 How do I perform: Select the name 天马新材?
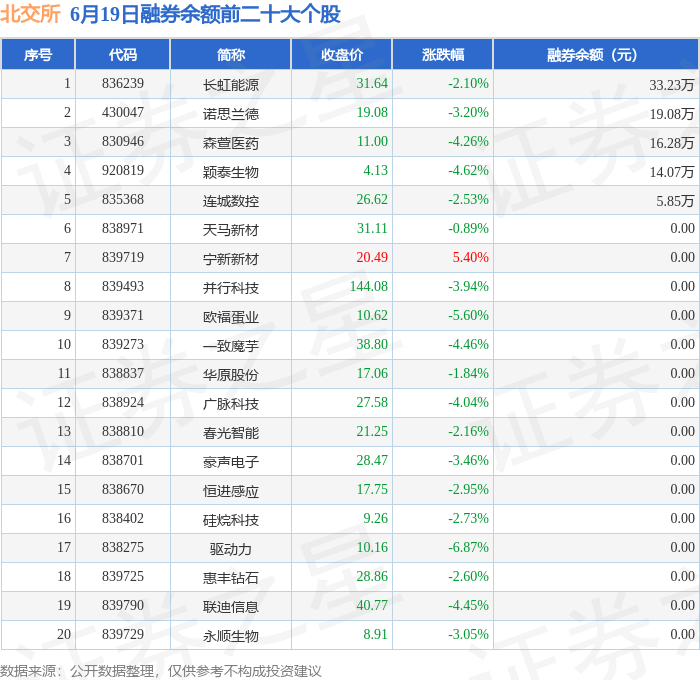tap(231, 230)
